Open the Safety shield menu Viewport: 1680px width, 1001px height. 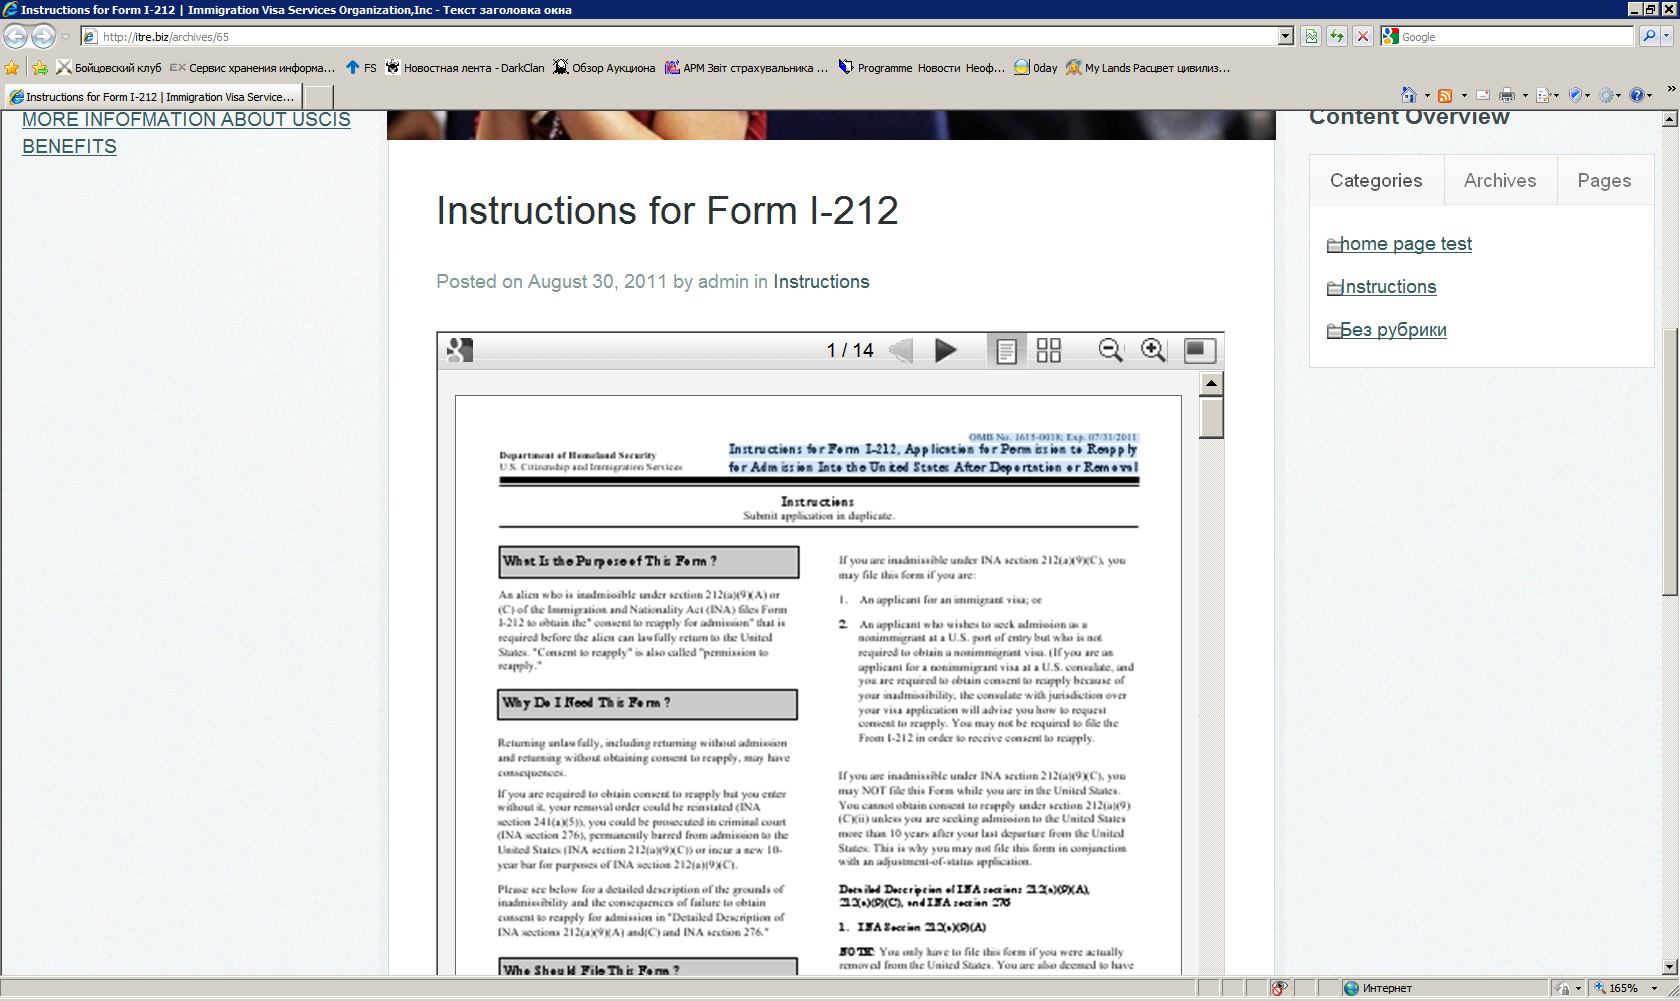pos(1578,95)
